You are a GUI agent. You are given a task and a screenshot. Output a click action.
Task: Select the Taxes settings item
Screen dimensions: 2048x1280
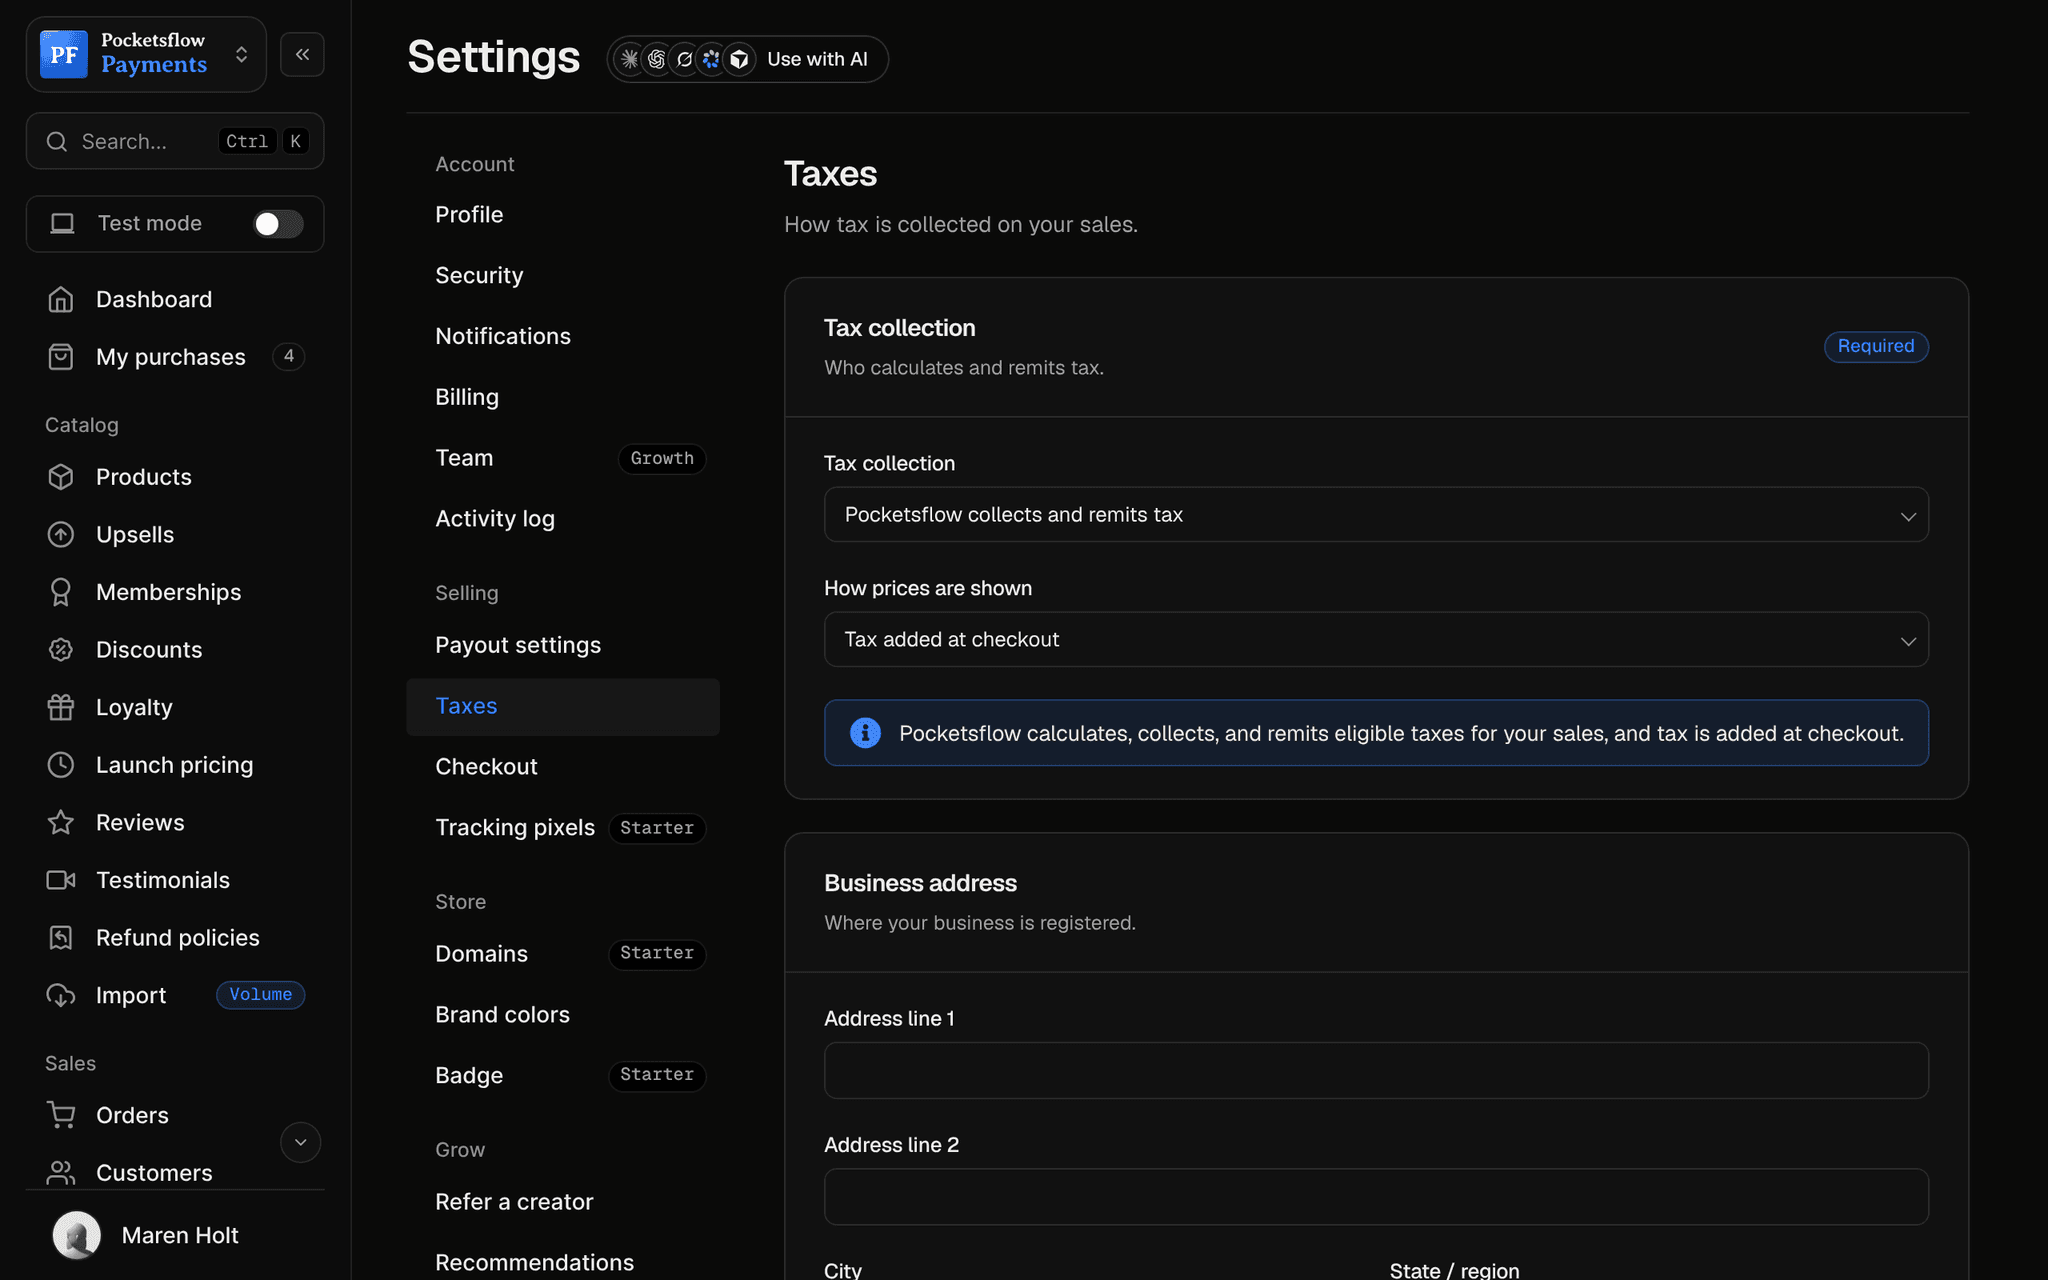563,706
